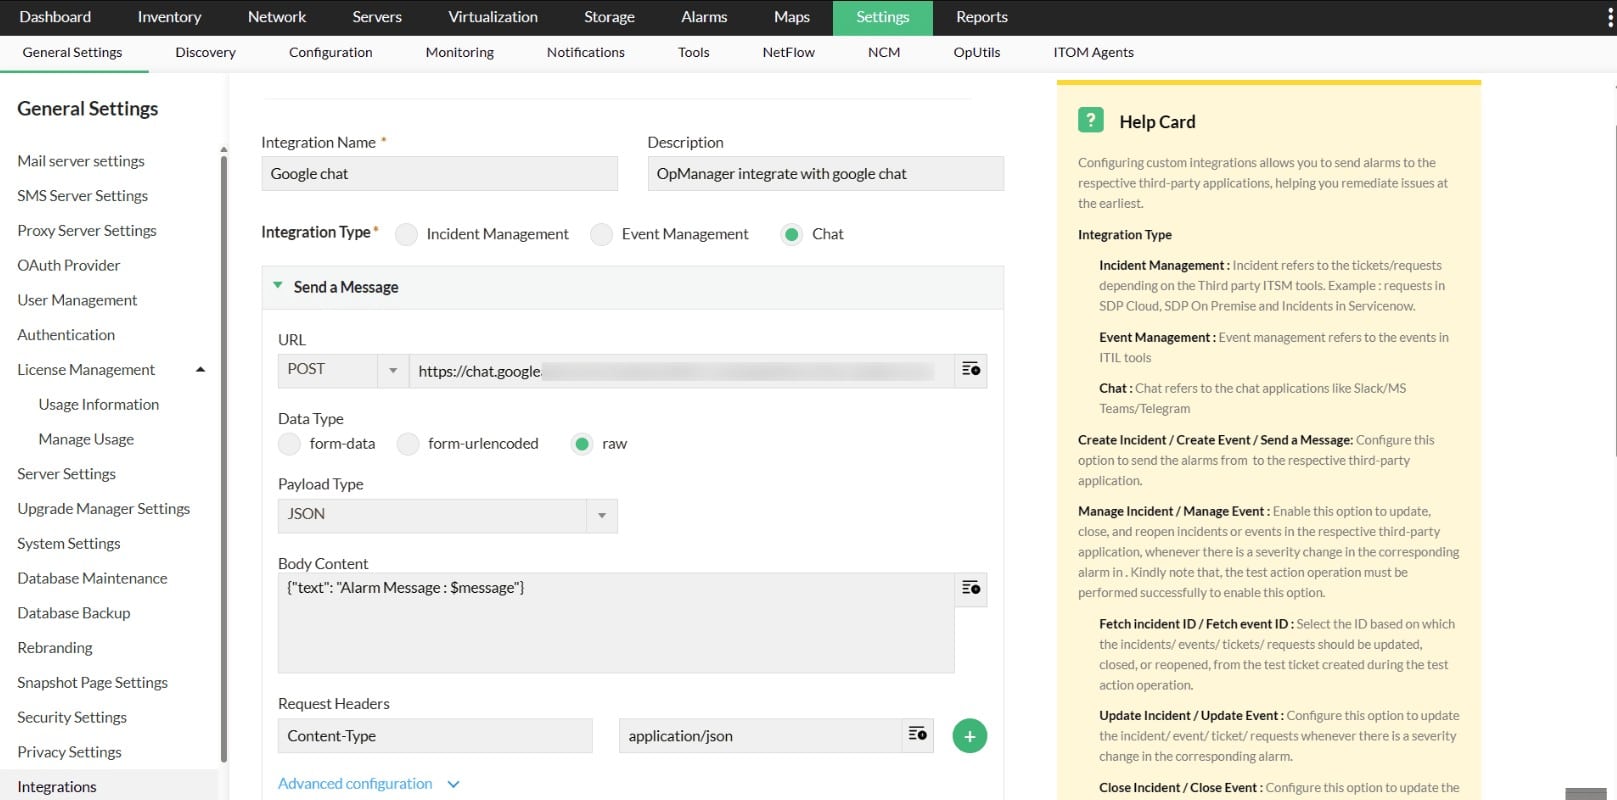Open User Management settings
The height and width of the screenshot is (800, 1617).
[77, 300]
